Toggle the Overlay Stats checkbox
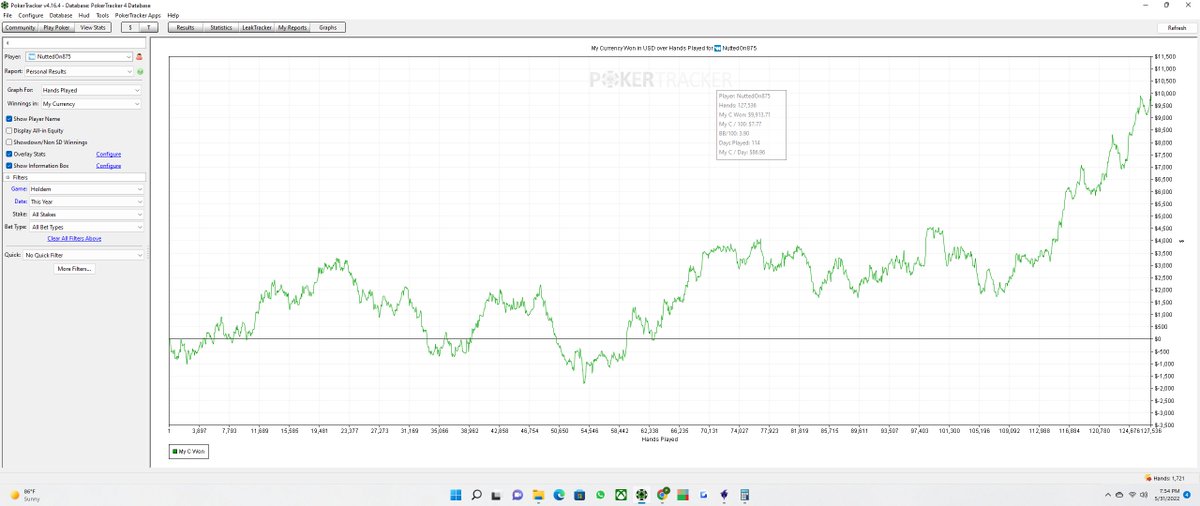Image resolution: width=1200 pixels, height=506 pixels. (9, 154)
